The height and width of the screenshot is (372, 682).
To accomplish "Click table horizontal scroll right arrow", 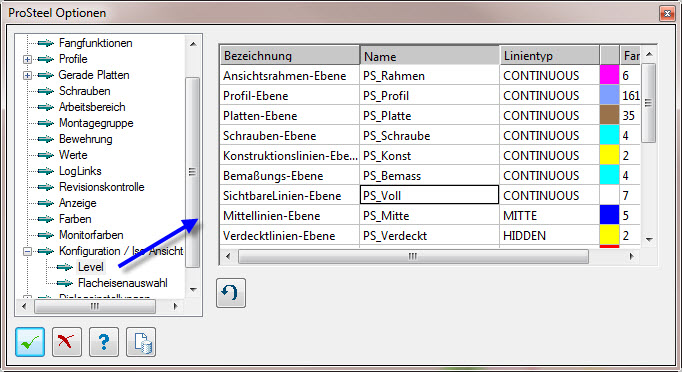I will (x=632, y=256).
